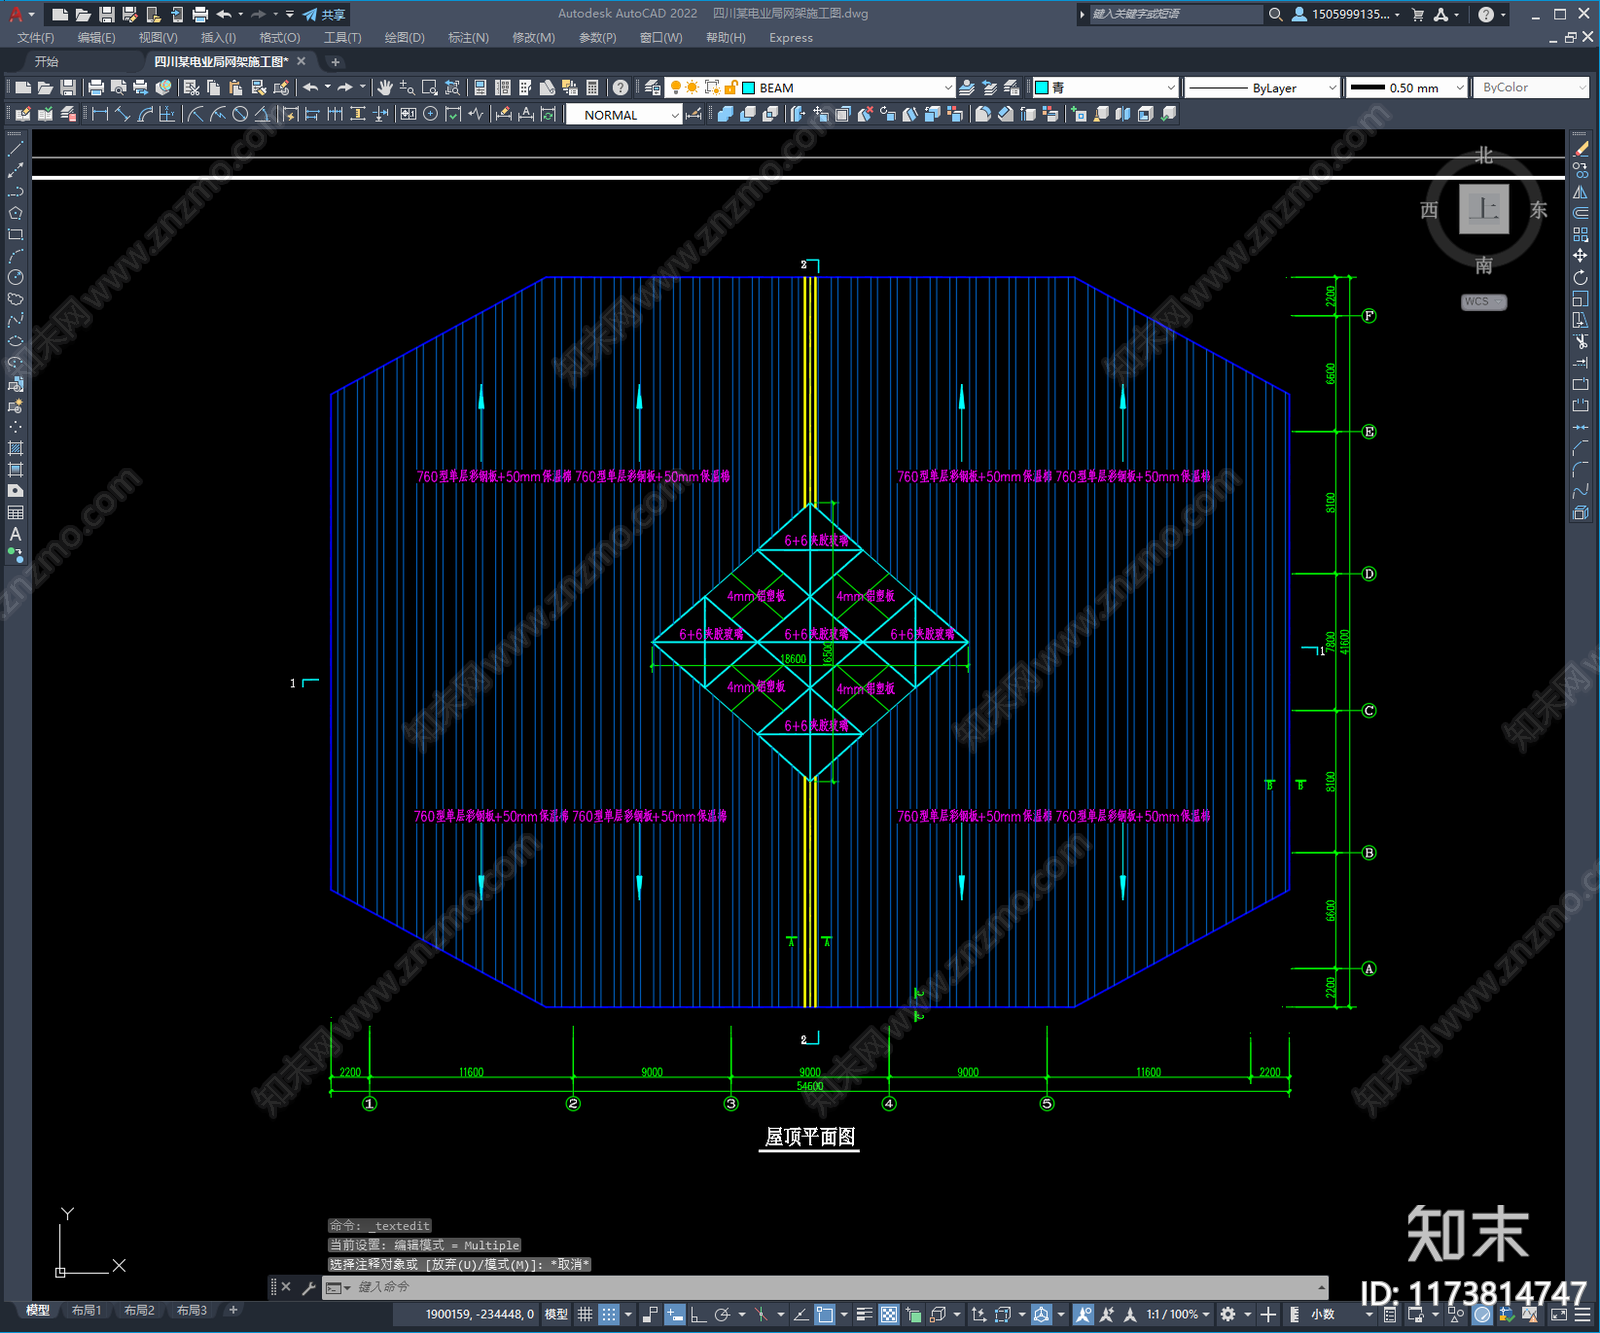Open the annotation scale 1:1 / 100% dropdown
The image size is (1600, 1333).
point(1178,1314)
